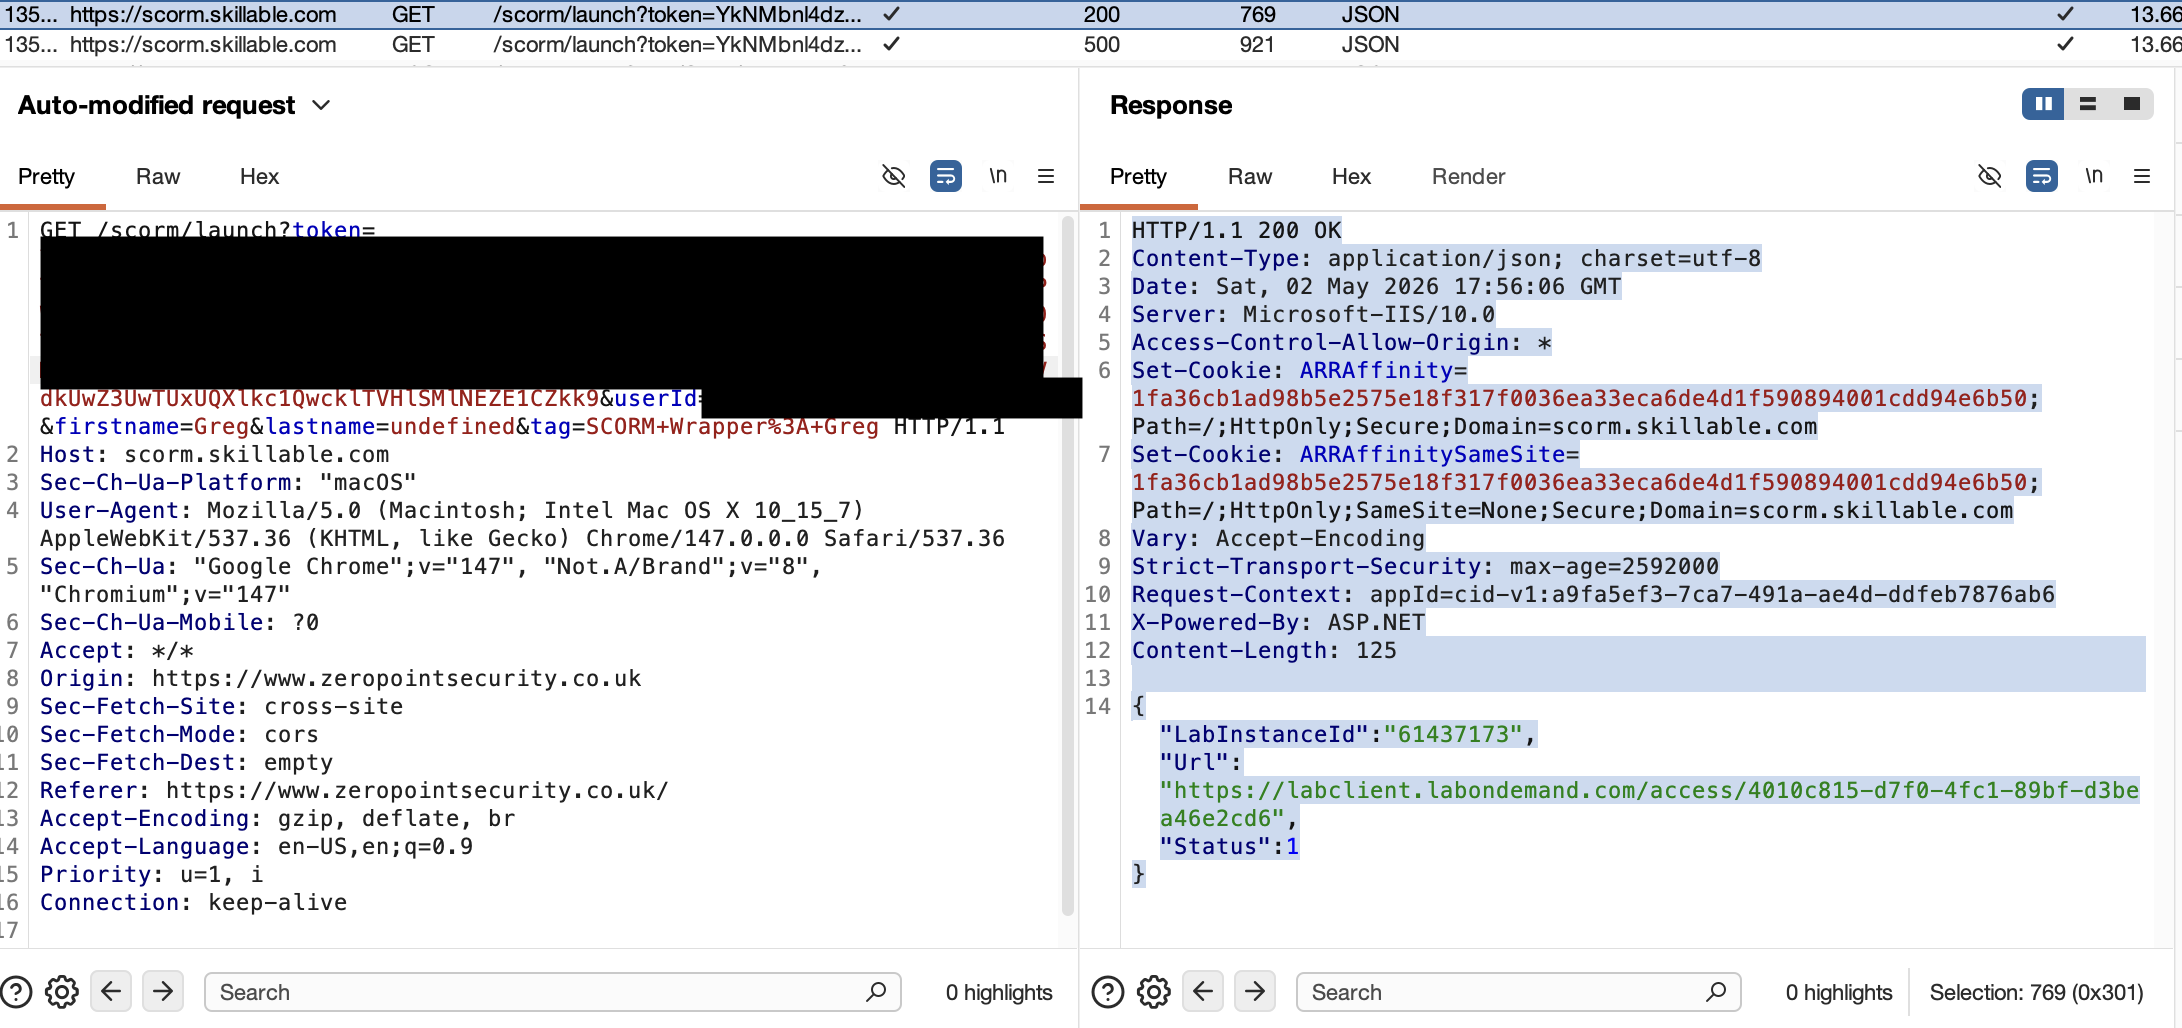The width and height of the screenshot is (2182, 1028).
Task: Click the 'Connection: keep-alive' request header
Action: (x=193, y=902)
